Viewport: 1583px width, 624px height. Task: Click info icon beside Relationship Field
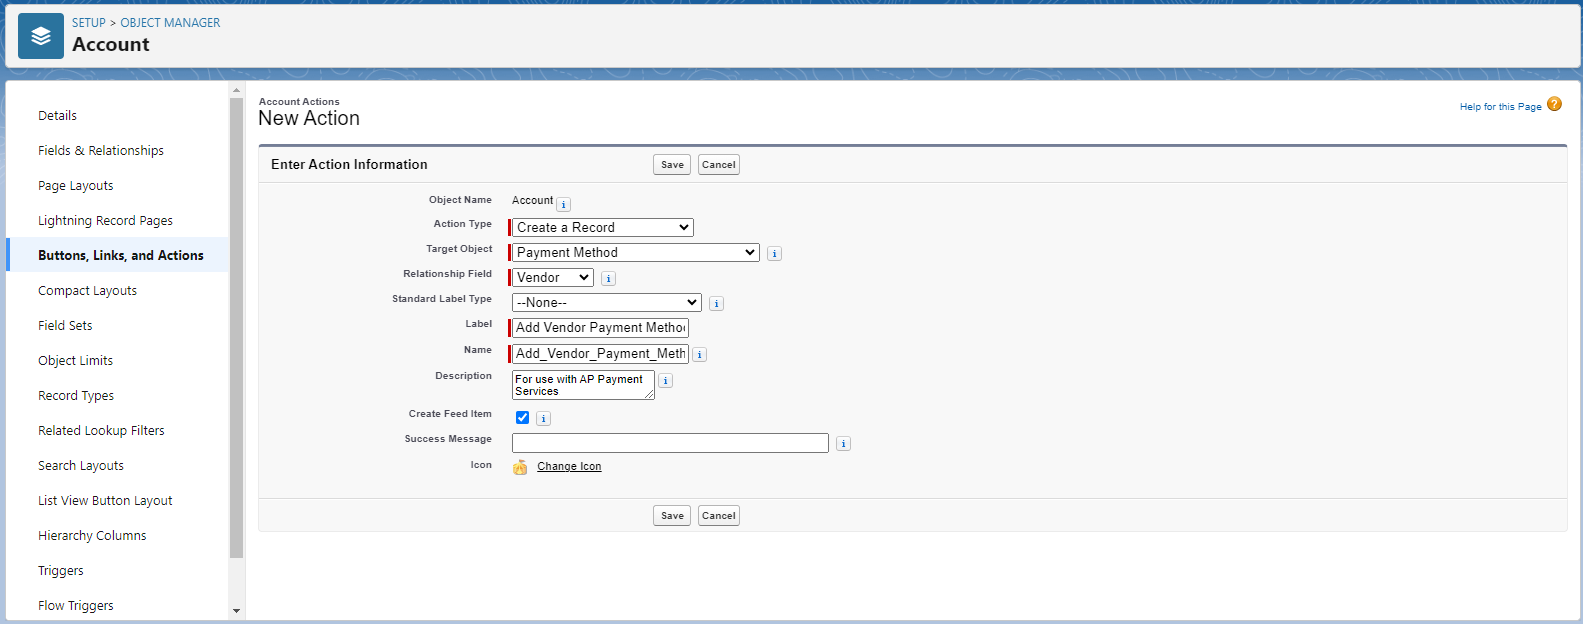(608, 279)
